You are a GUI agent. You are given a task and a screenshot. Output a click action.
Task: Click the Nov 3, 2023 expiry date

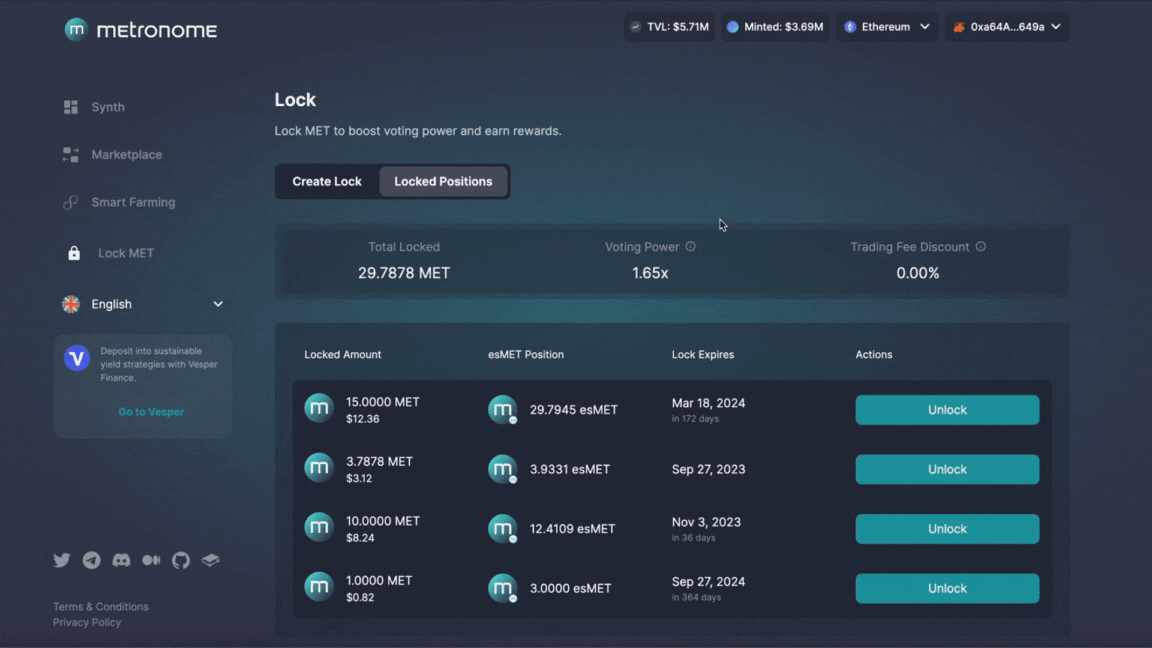706,522
